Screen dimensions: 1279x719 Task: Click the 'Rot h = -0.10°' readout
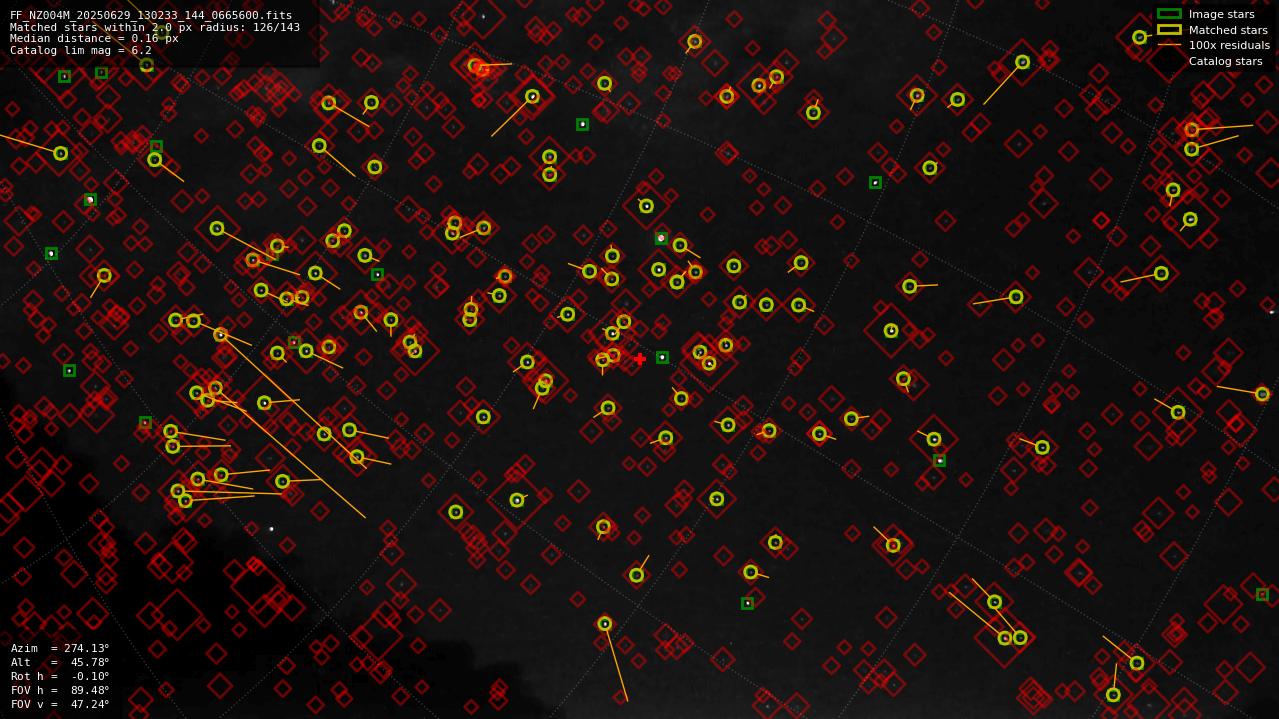[60, 676]
